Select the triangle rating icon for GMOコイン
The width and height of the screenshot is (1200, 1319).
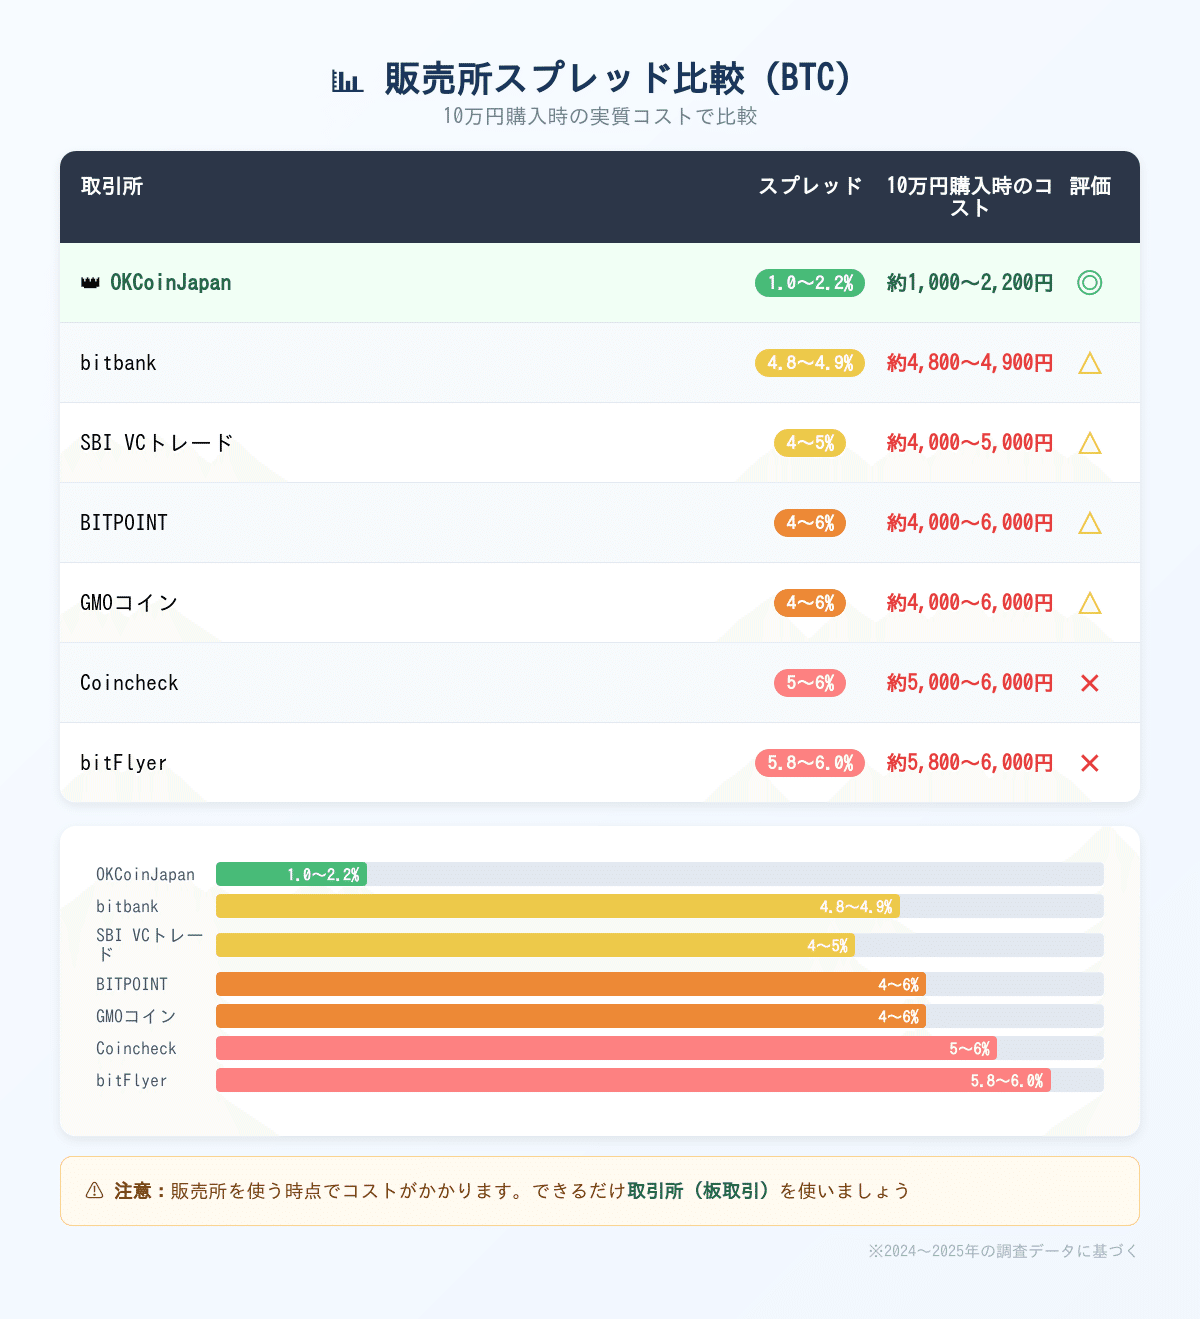coord(1089,603)
